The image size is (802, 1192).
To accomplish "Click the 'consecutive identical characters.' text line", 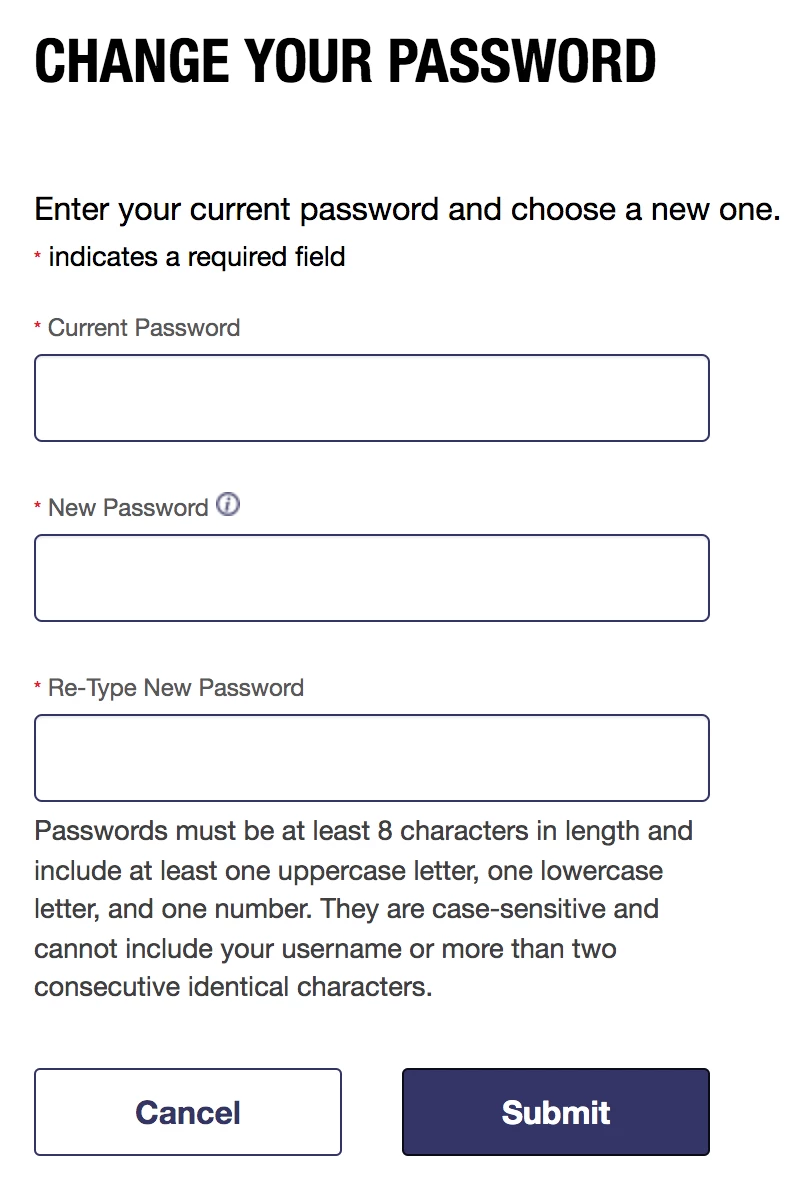I will pyautogui.click(x=233, y=987).
